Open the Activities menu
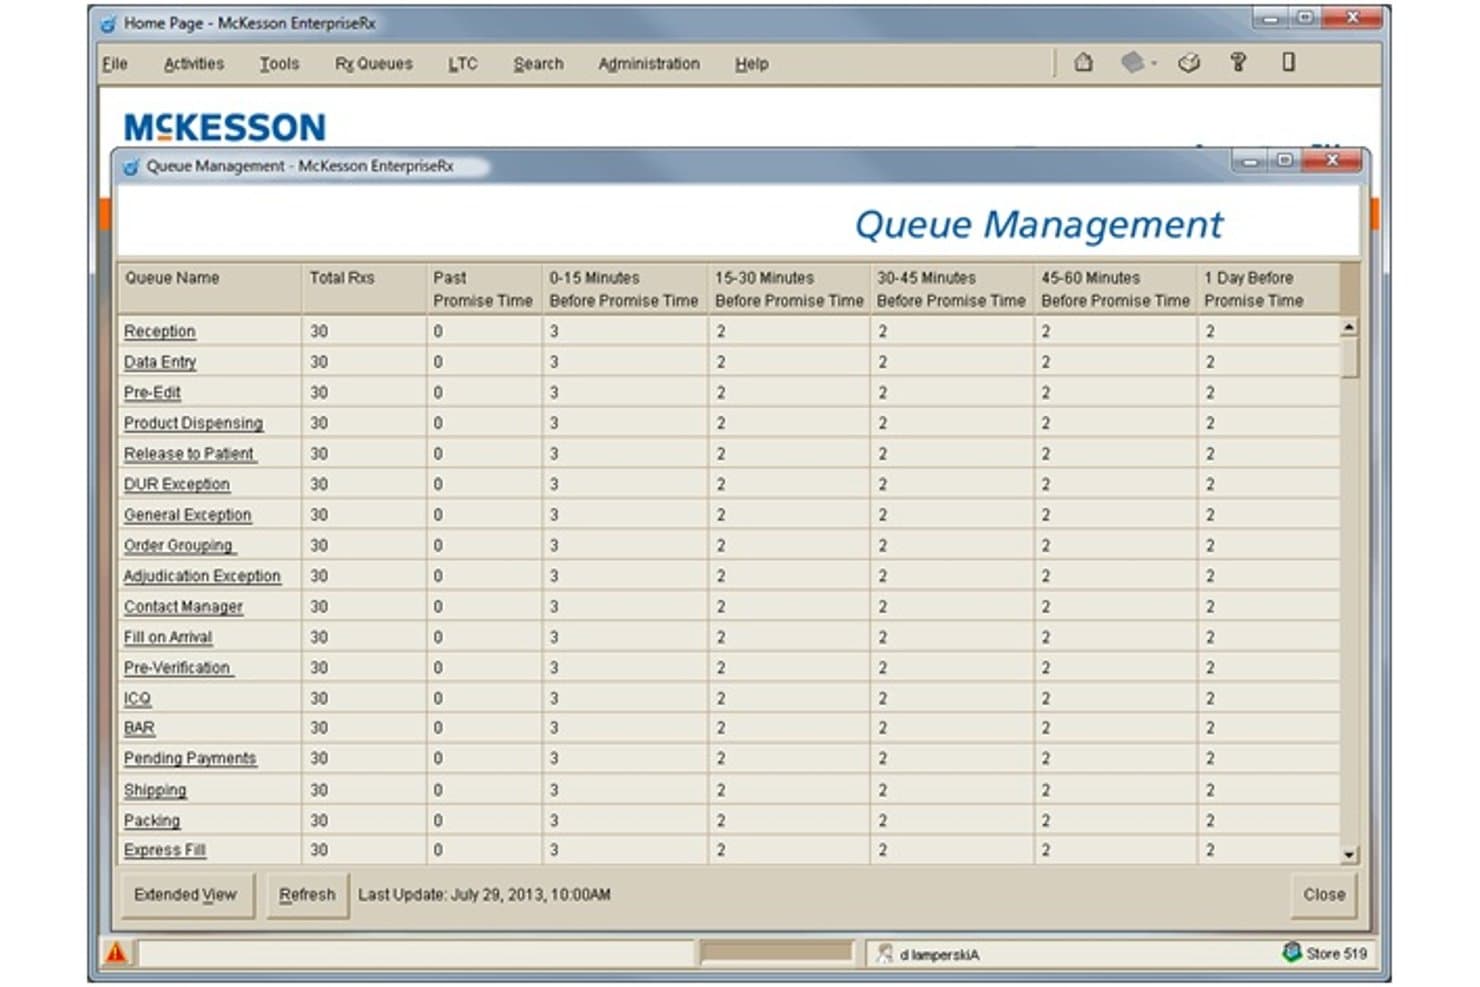This screenshot has width=1480, height=987. 194,64
